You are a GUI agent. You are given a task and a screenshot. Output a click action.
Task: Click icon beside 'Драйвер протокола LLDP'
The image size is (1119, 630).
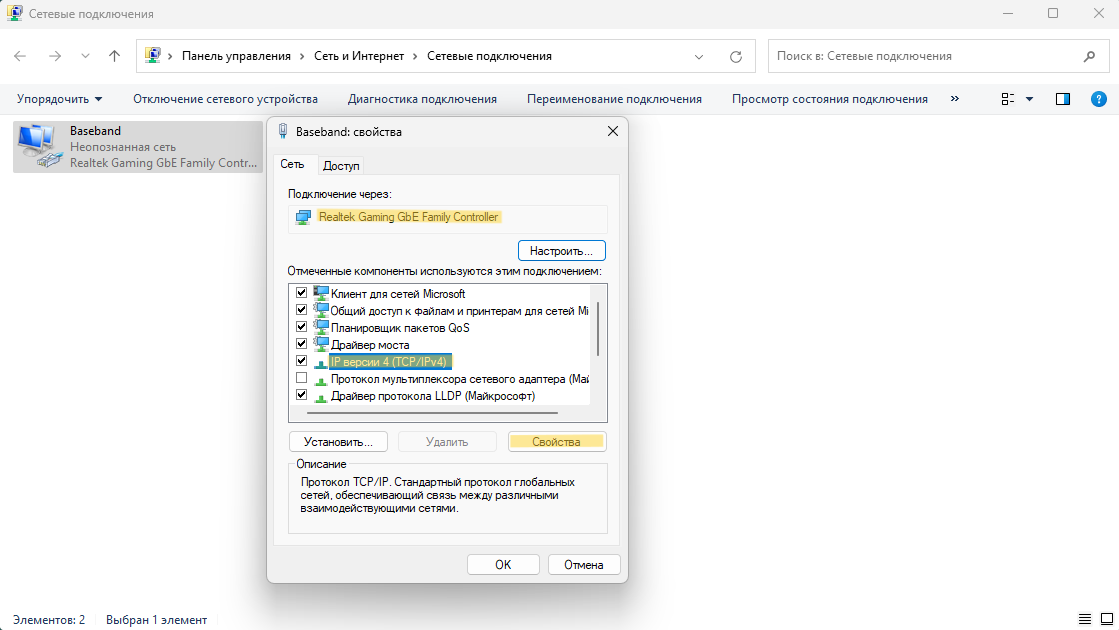tap(320, 397)
